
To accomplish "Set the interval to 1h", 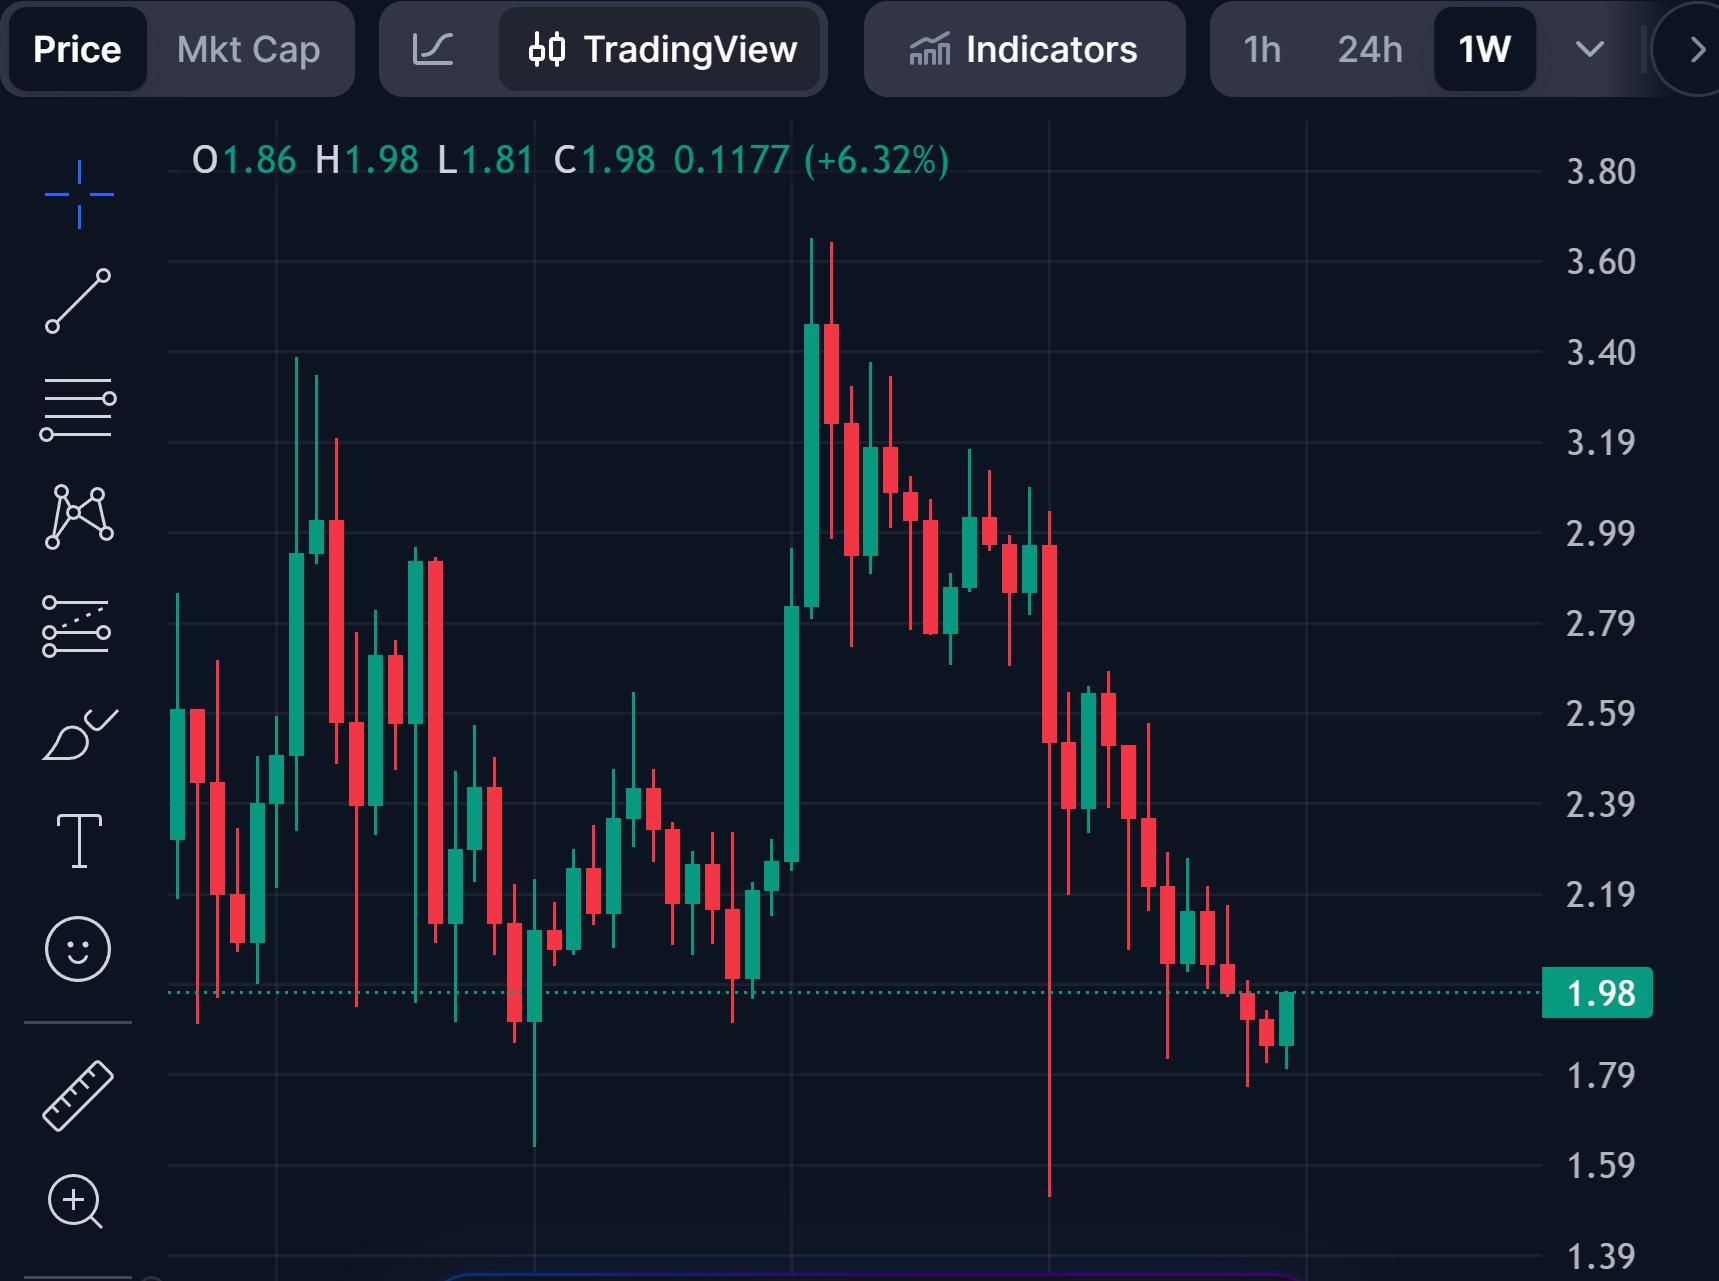I will coord(1262,49).
